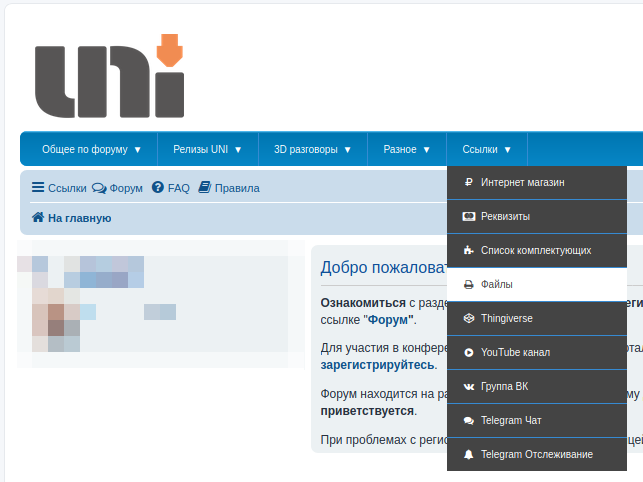Open Ссылки quick links in light bar
643x482 pixels.
[67, 188]
